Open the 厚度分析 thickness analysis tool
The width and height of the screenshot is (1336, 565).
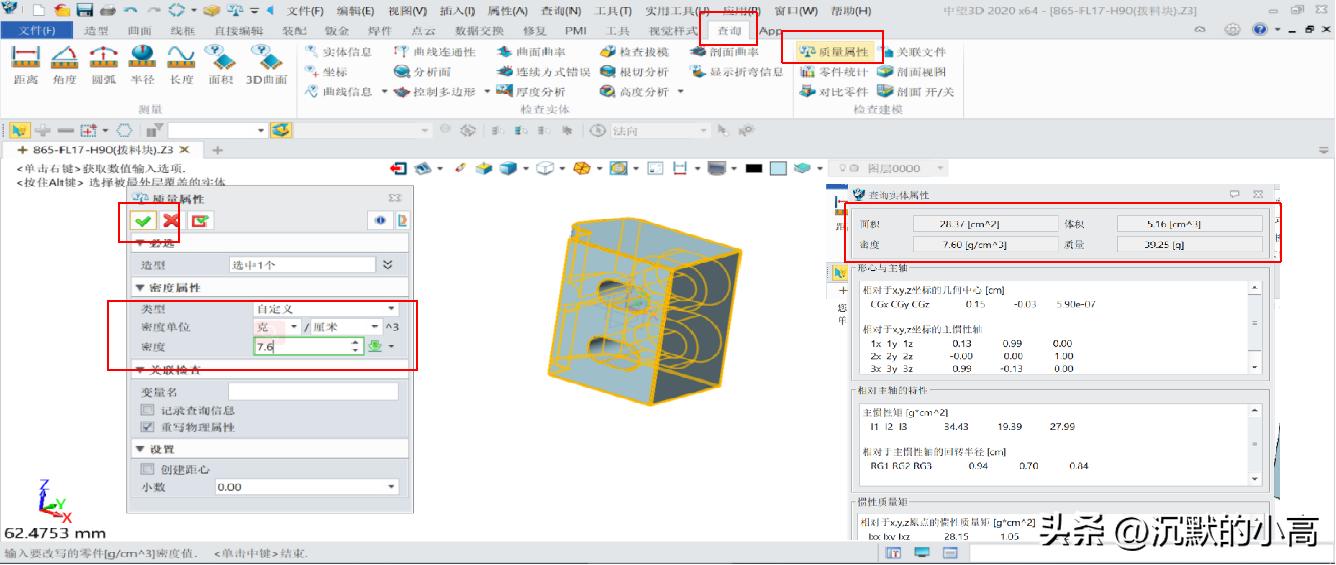click(x=532, y=92)
